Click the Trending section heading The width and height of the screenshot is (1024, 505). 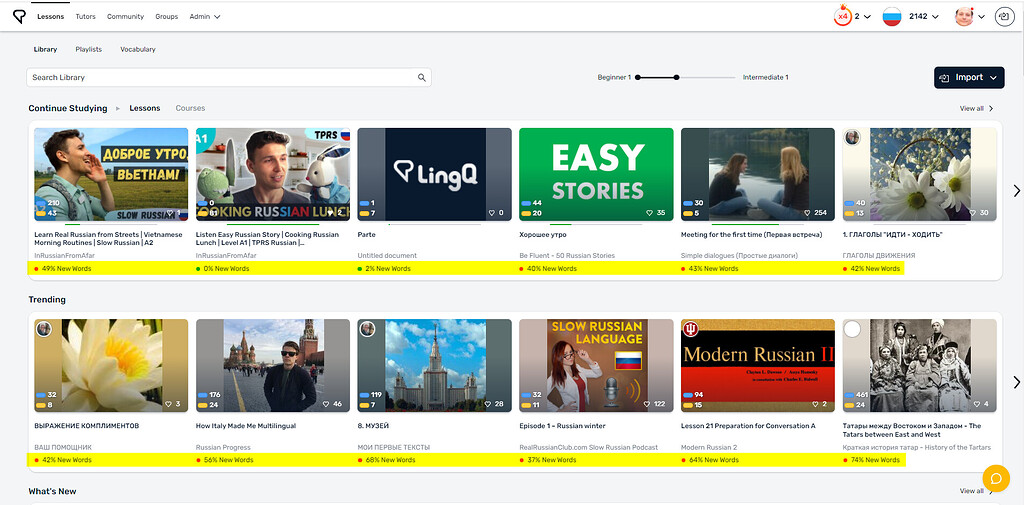tap(47, 300)
